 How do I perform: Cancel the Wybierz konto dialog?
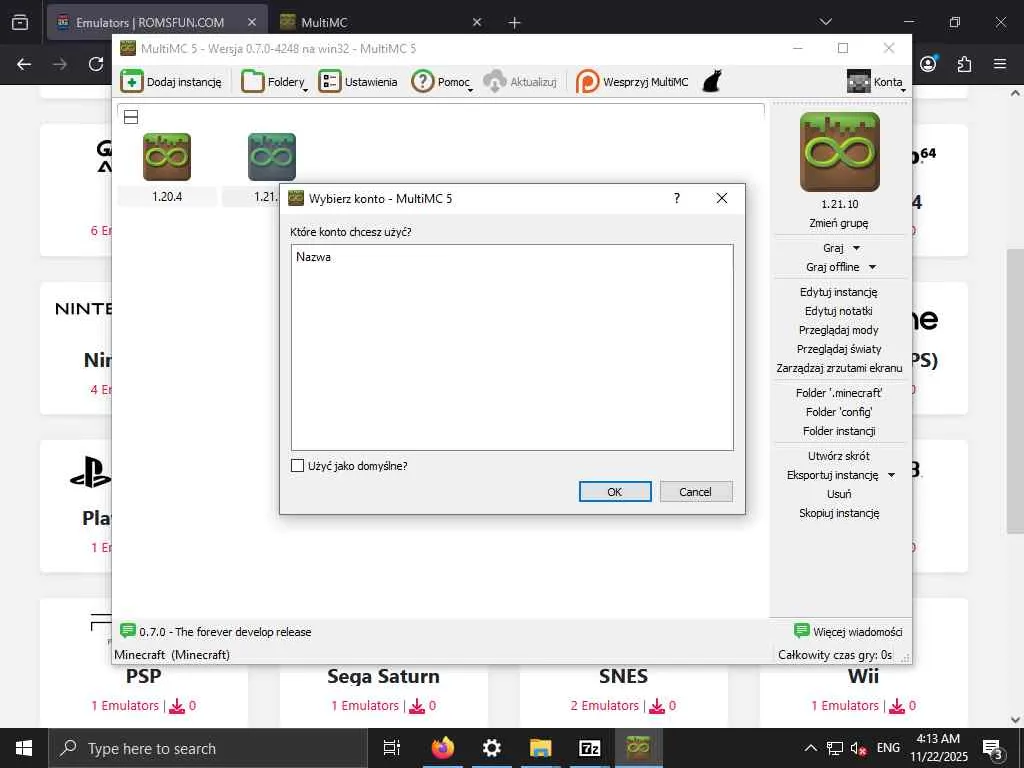696,492
